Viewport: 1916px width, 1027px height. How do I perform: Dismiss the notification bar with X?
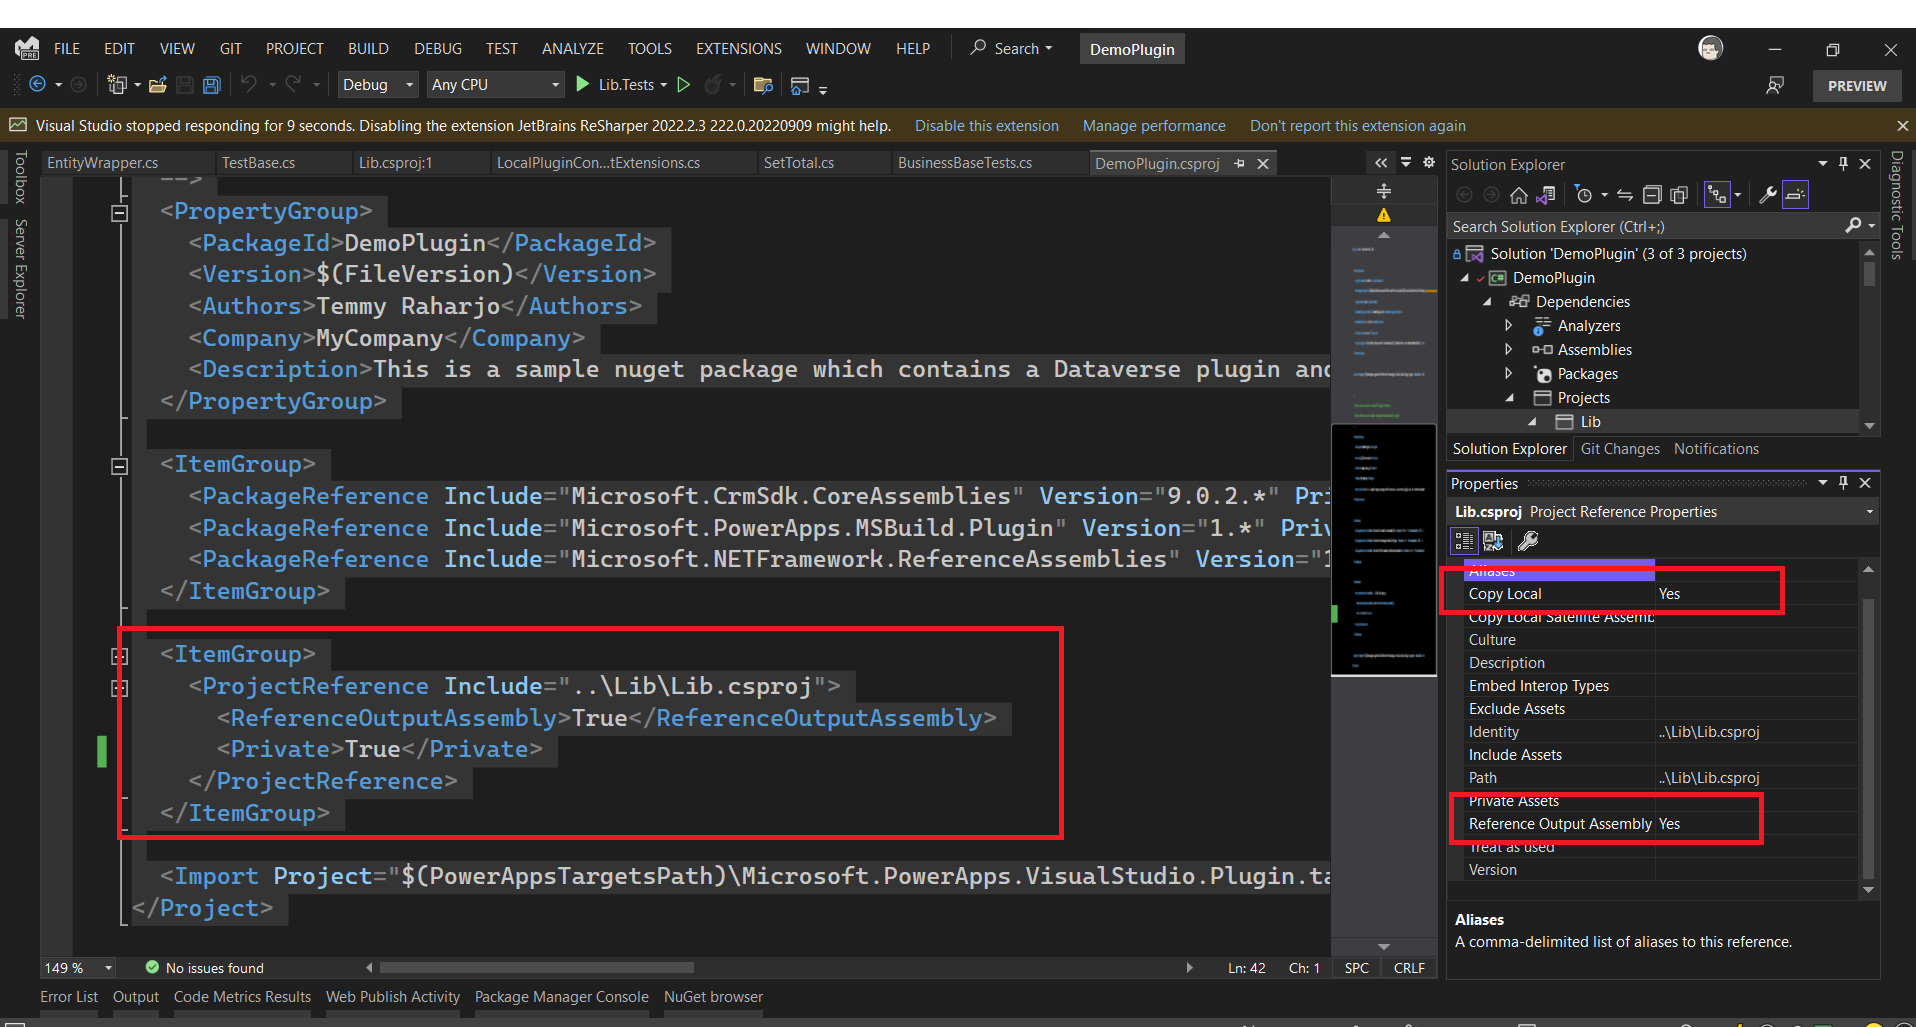(1902, 126)
